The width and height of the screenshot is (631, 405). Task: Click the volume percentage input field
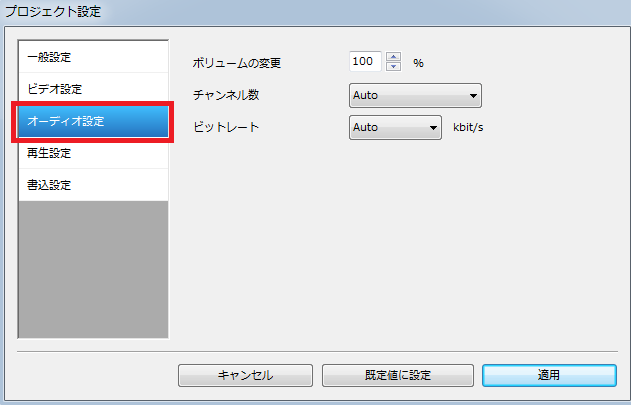click(365, 62)
